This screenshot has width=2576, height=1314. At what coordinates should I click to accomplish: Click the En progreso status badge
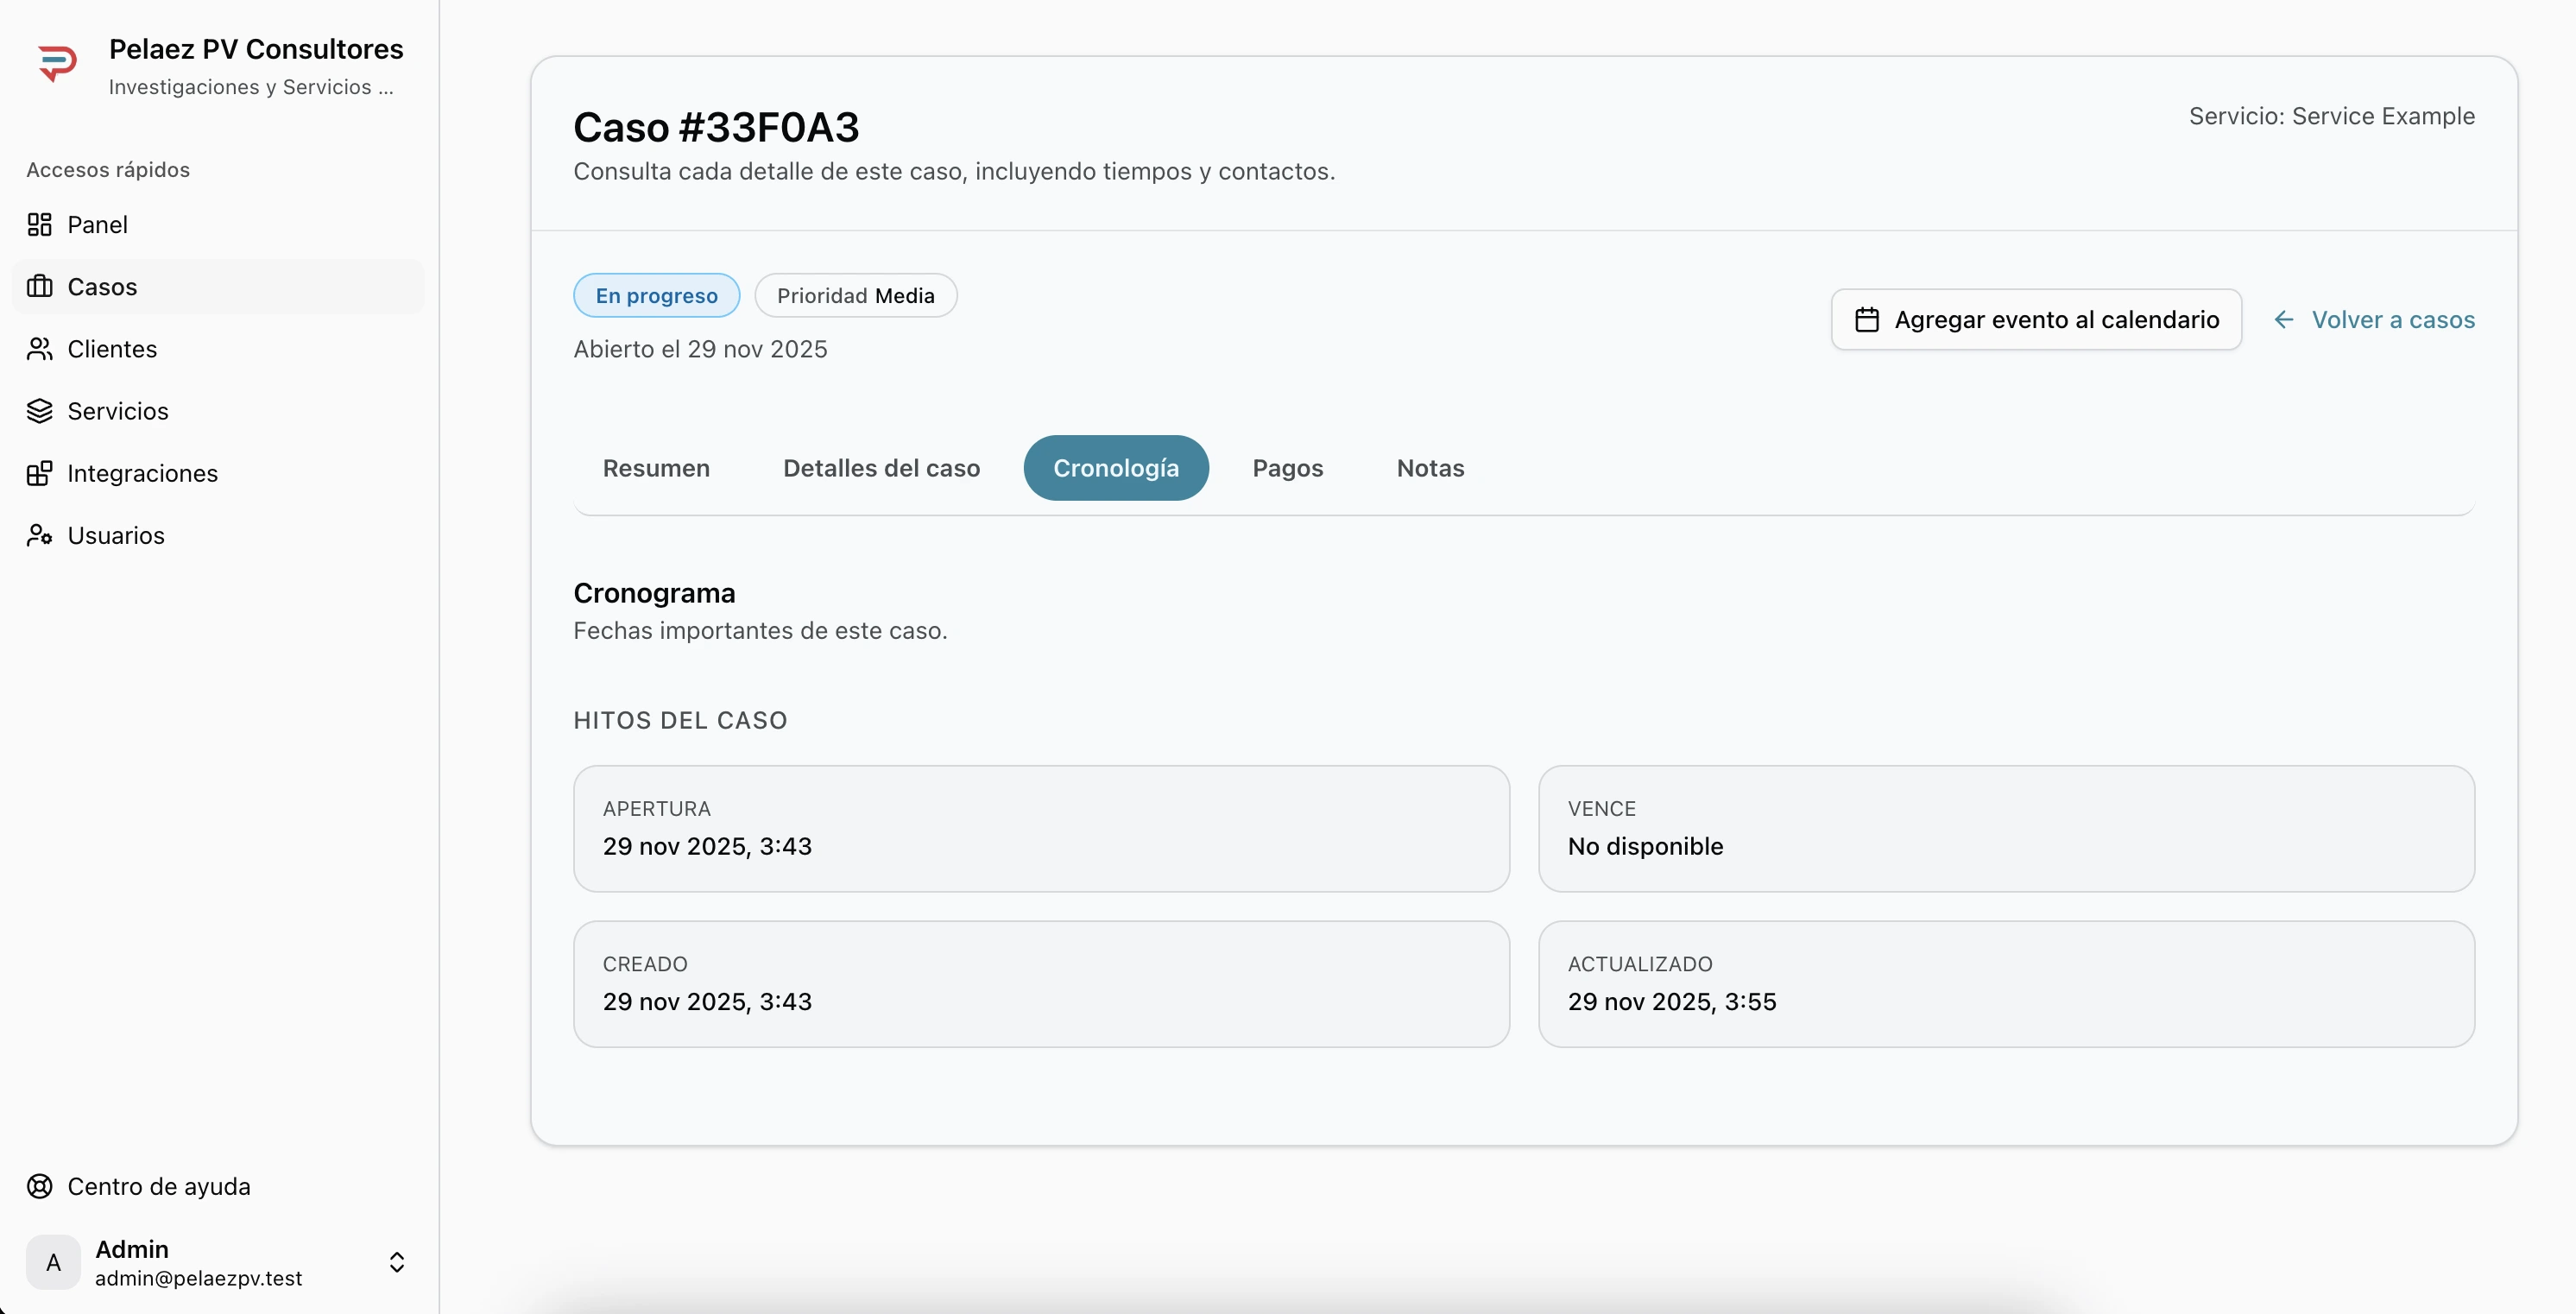pyautogui.click(x=656, y=296)
